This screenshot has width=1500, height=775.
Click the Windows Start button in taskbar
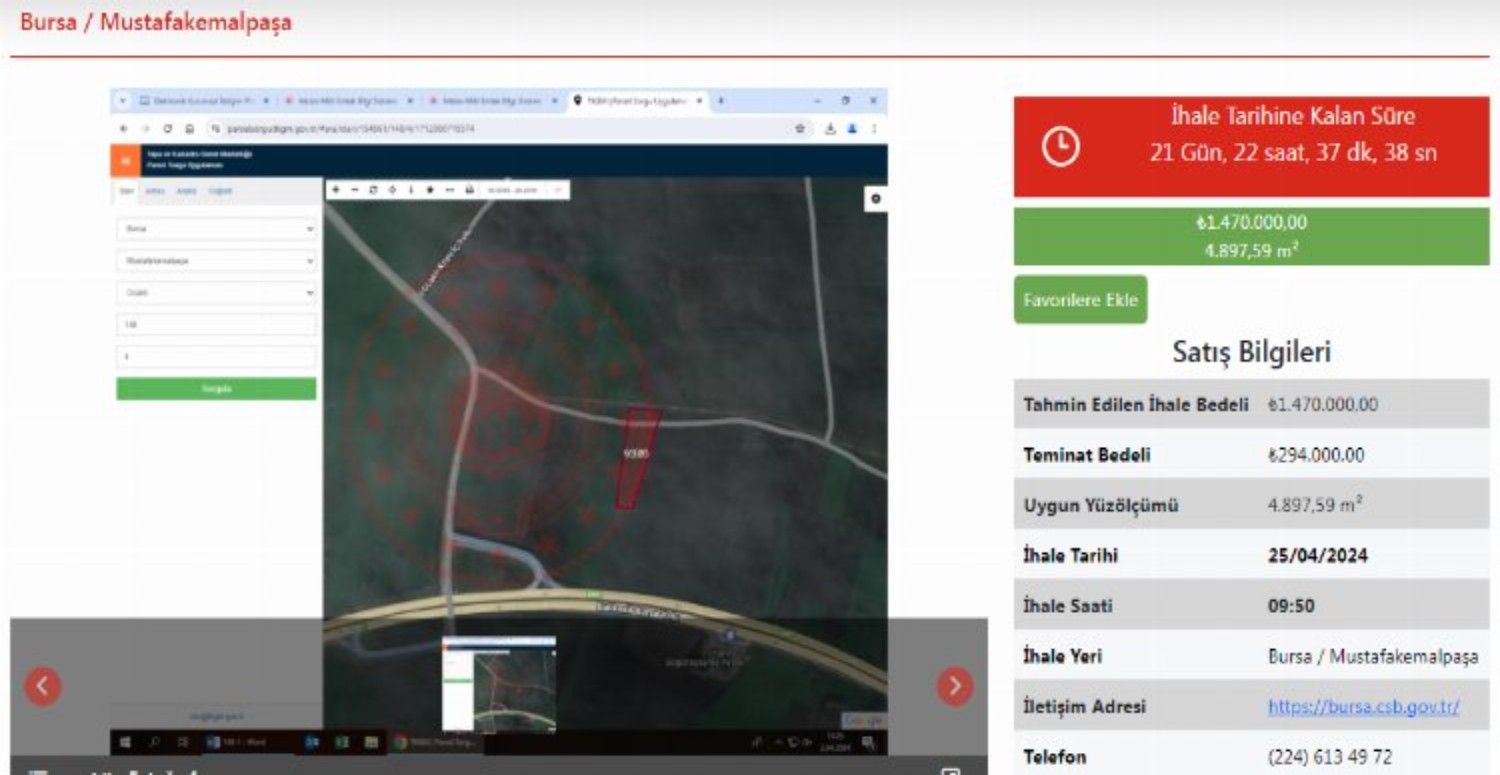[x=126, y=742]
